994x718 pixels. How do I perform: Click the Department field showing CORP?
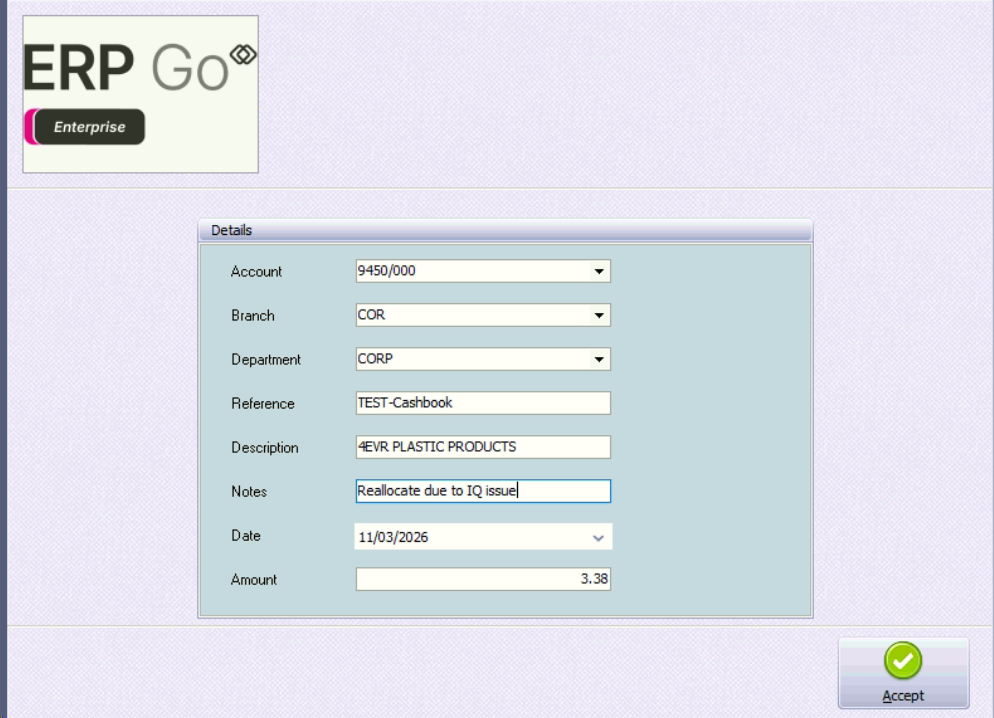pyautogui.click(x=470, y=359)
